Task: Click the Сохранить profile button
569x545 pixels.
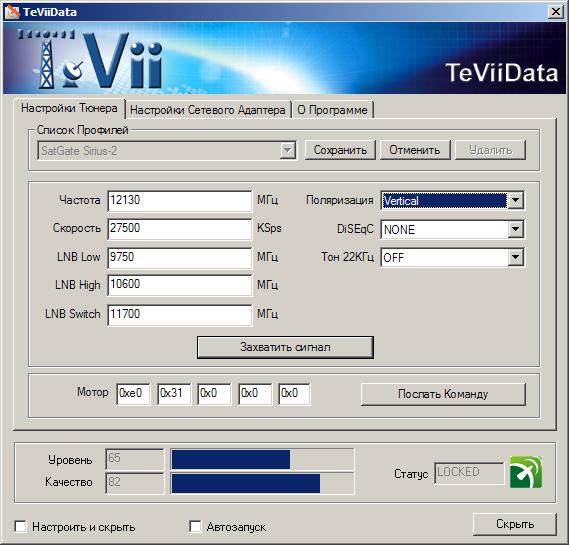Action: point(340,150)
